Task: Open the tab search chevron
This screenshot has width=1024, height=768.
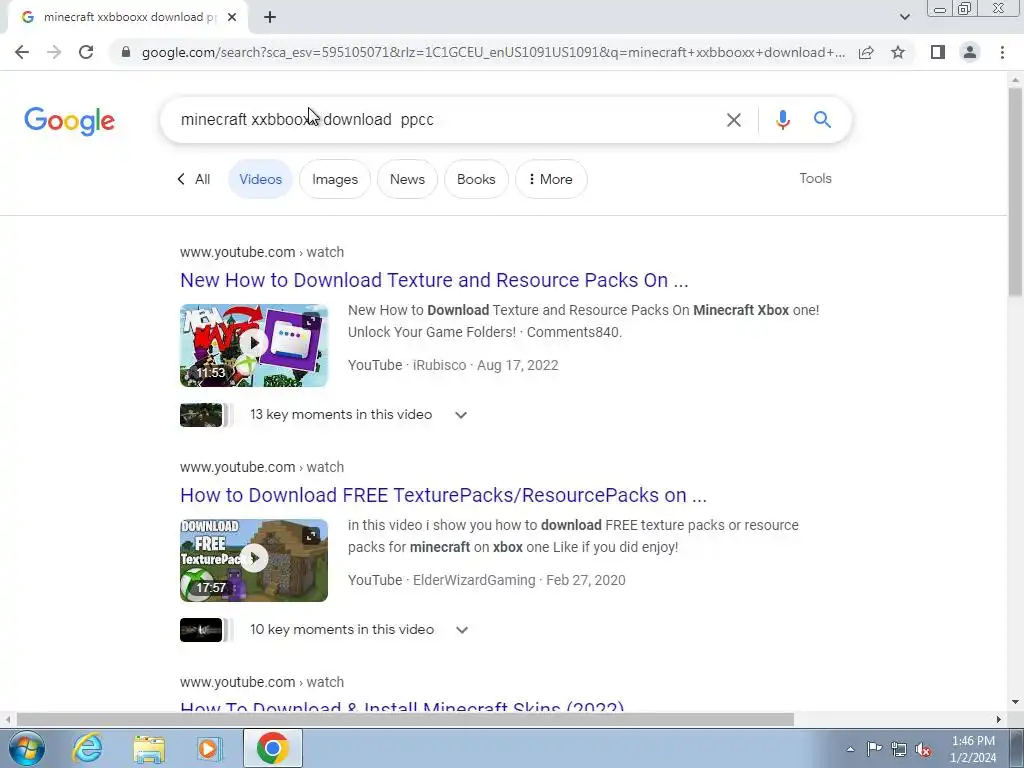Action: 904,18
